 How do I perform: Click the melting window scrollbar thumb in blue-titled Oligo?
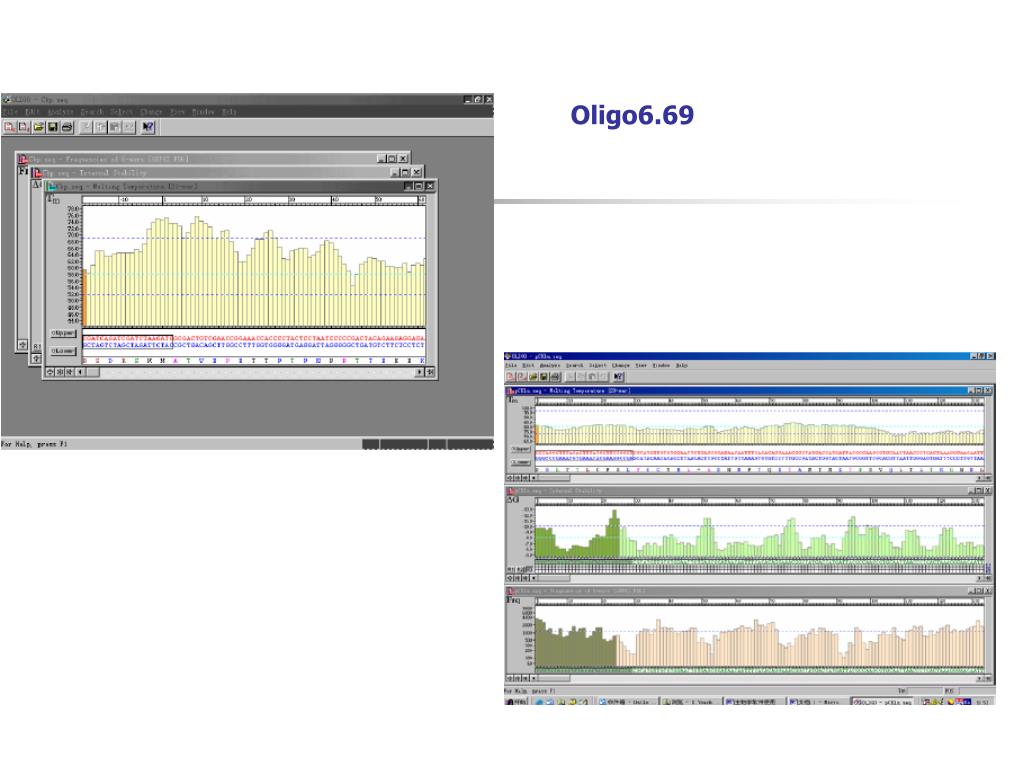point(555,478)
